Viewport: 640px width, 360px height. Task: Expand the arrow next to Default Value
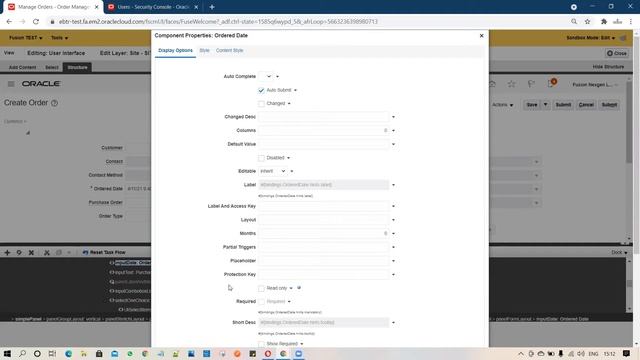point(393,144)
